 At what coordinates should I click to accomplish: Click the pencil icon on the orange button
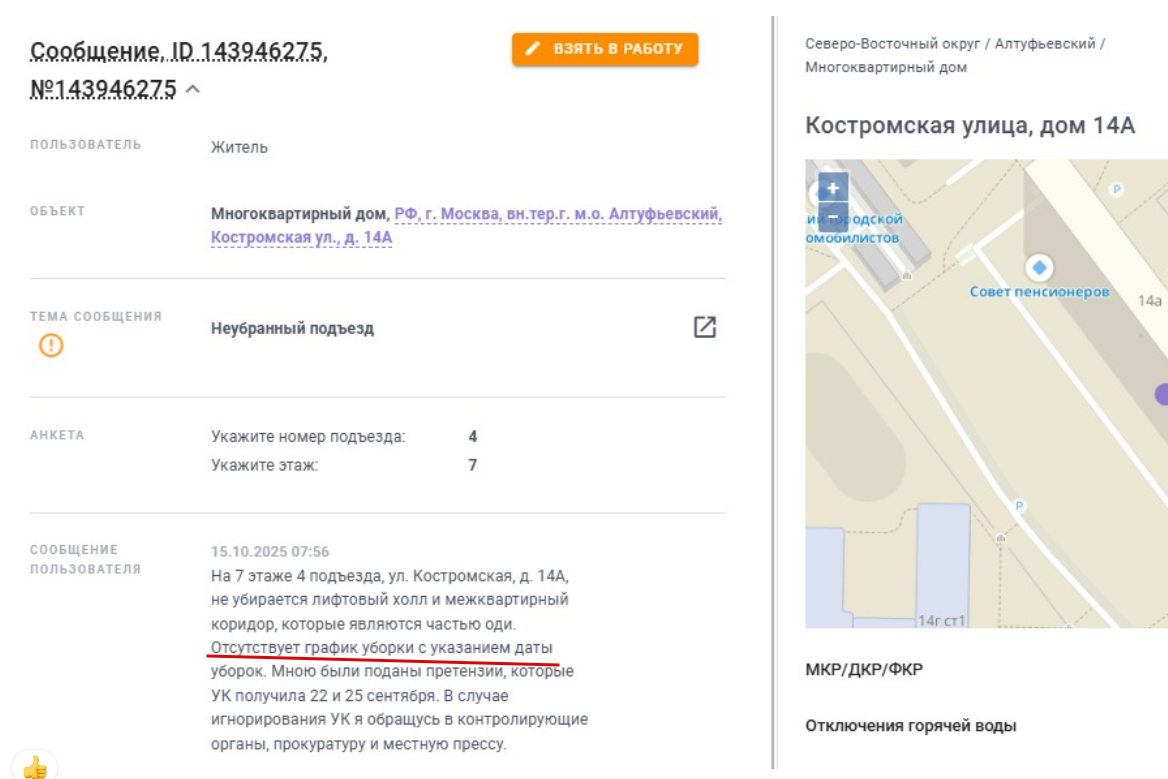pos(534,49)
